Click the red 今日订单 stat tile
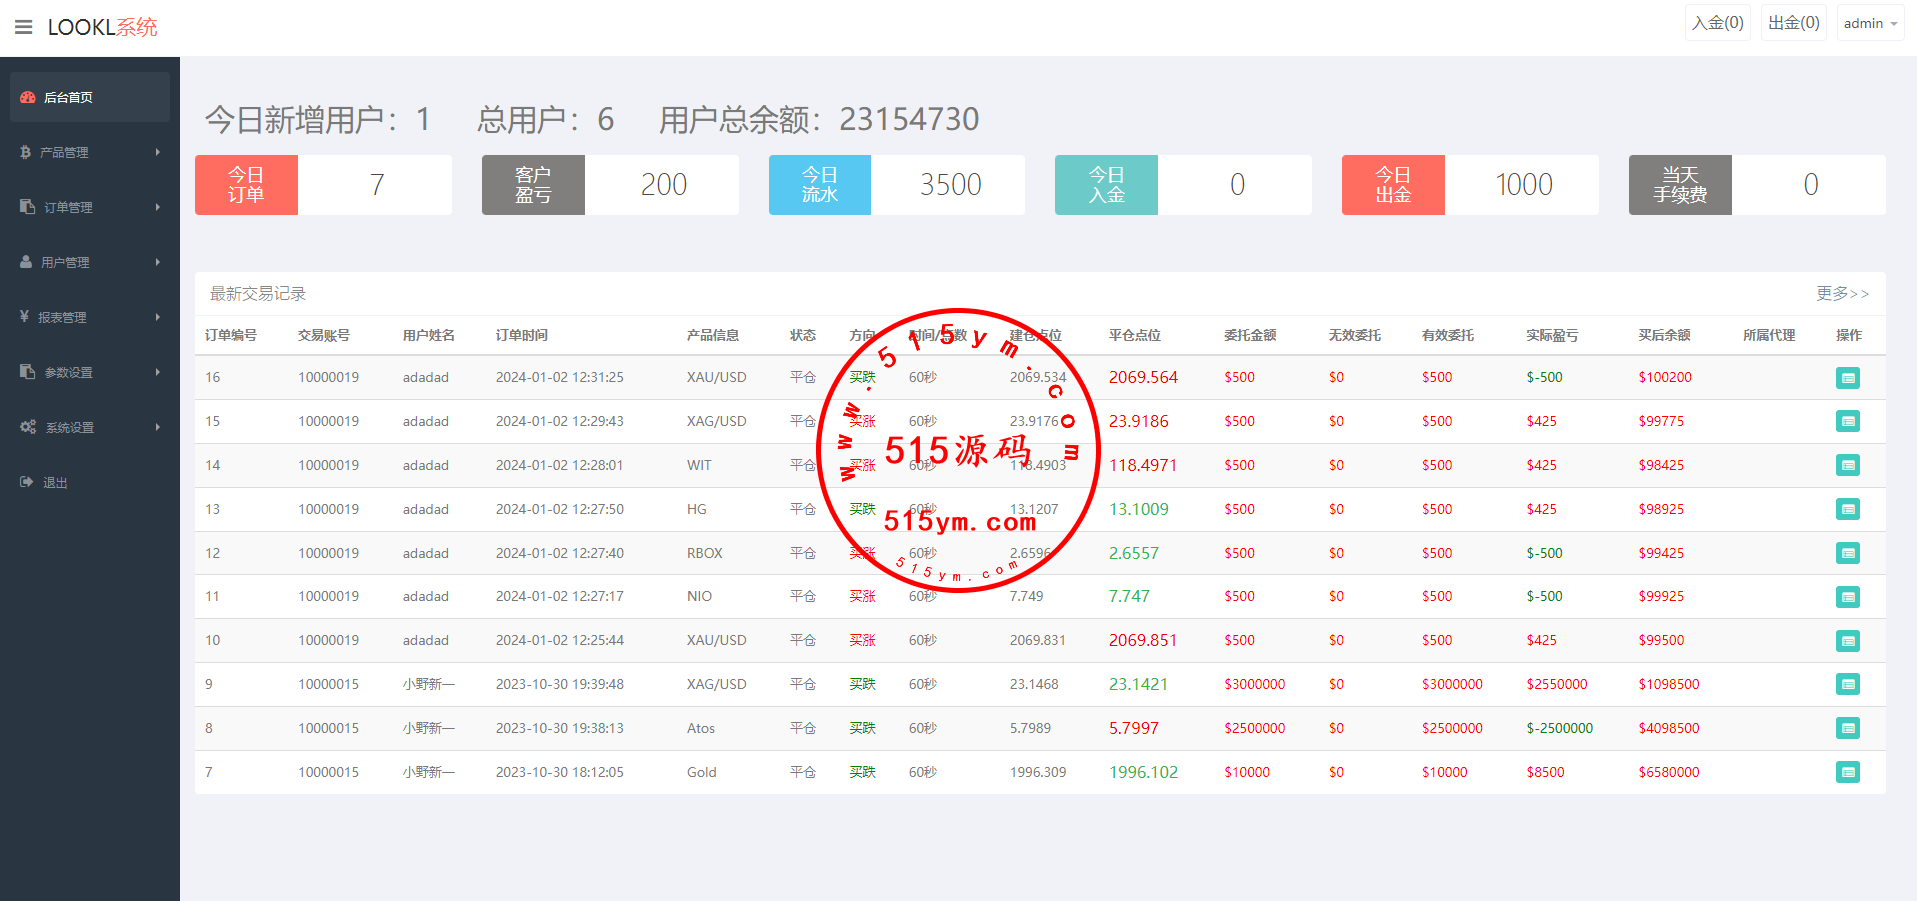This screenshot has height=901, width=1917. point(246,185)
